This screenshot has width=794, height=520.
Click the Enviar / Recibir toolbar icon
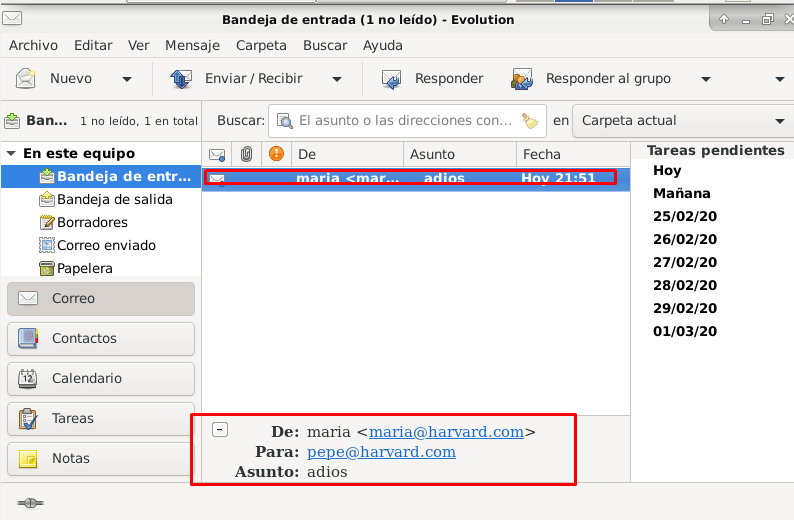point(181,79)
